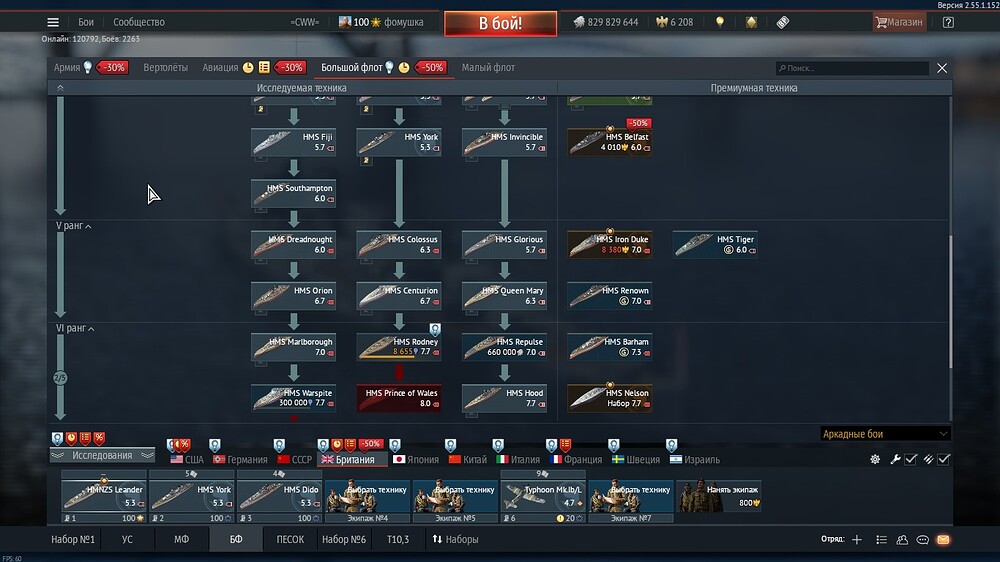Open the question mark help icon

948,22
